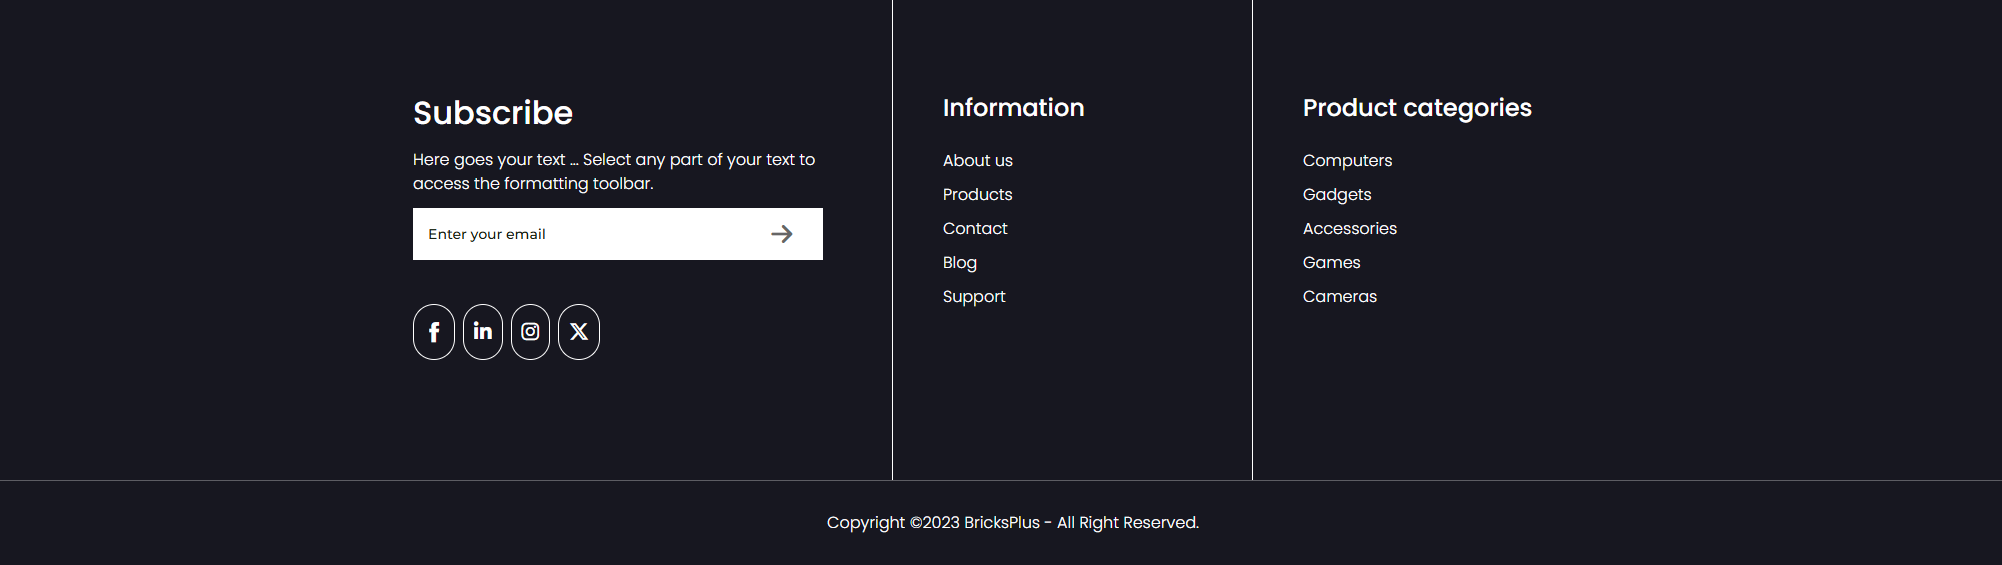Click the Information column heading
Viewport: 2002px width, 565px height.
[x=1013, y=108]
